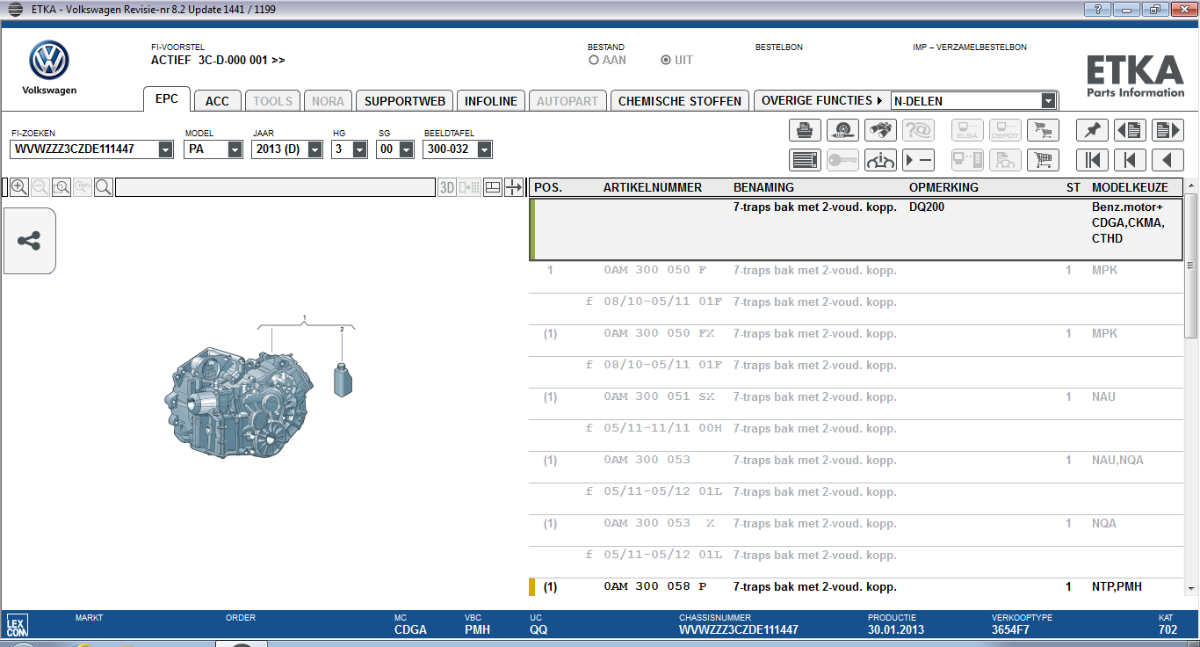Click the BENAMING column header
This screenshot has height=647, width=1200.
coord(763,187)
